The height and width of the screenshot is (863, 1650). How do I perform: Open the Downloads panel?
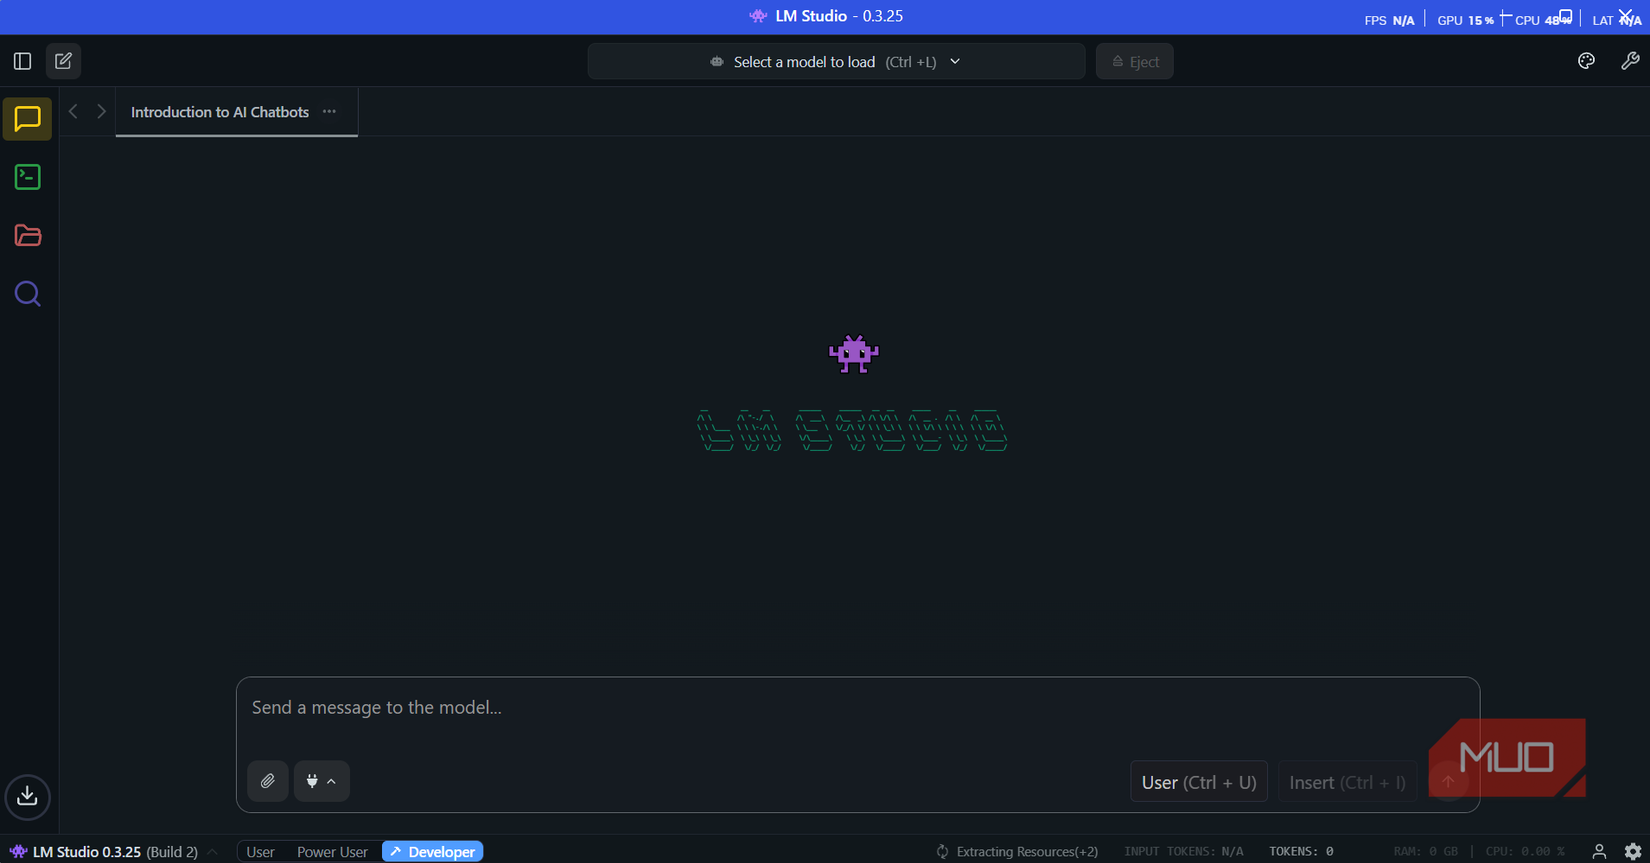27,796
